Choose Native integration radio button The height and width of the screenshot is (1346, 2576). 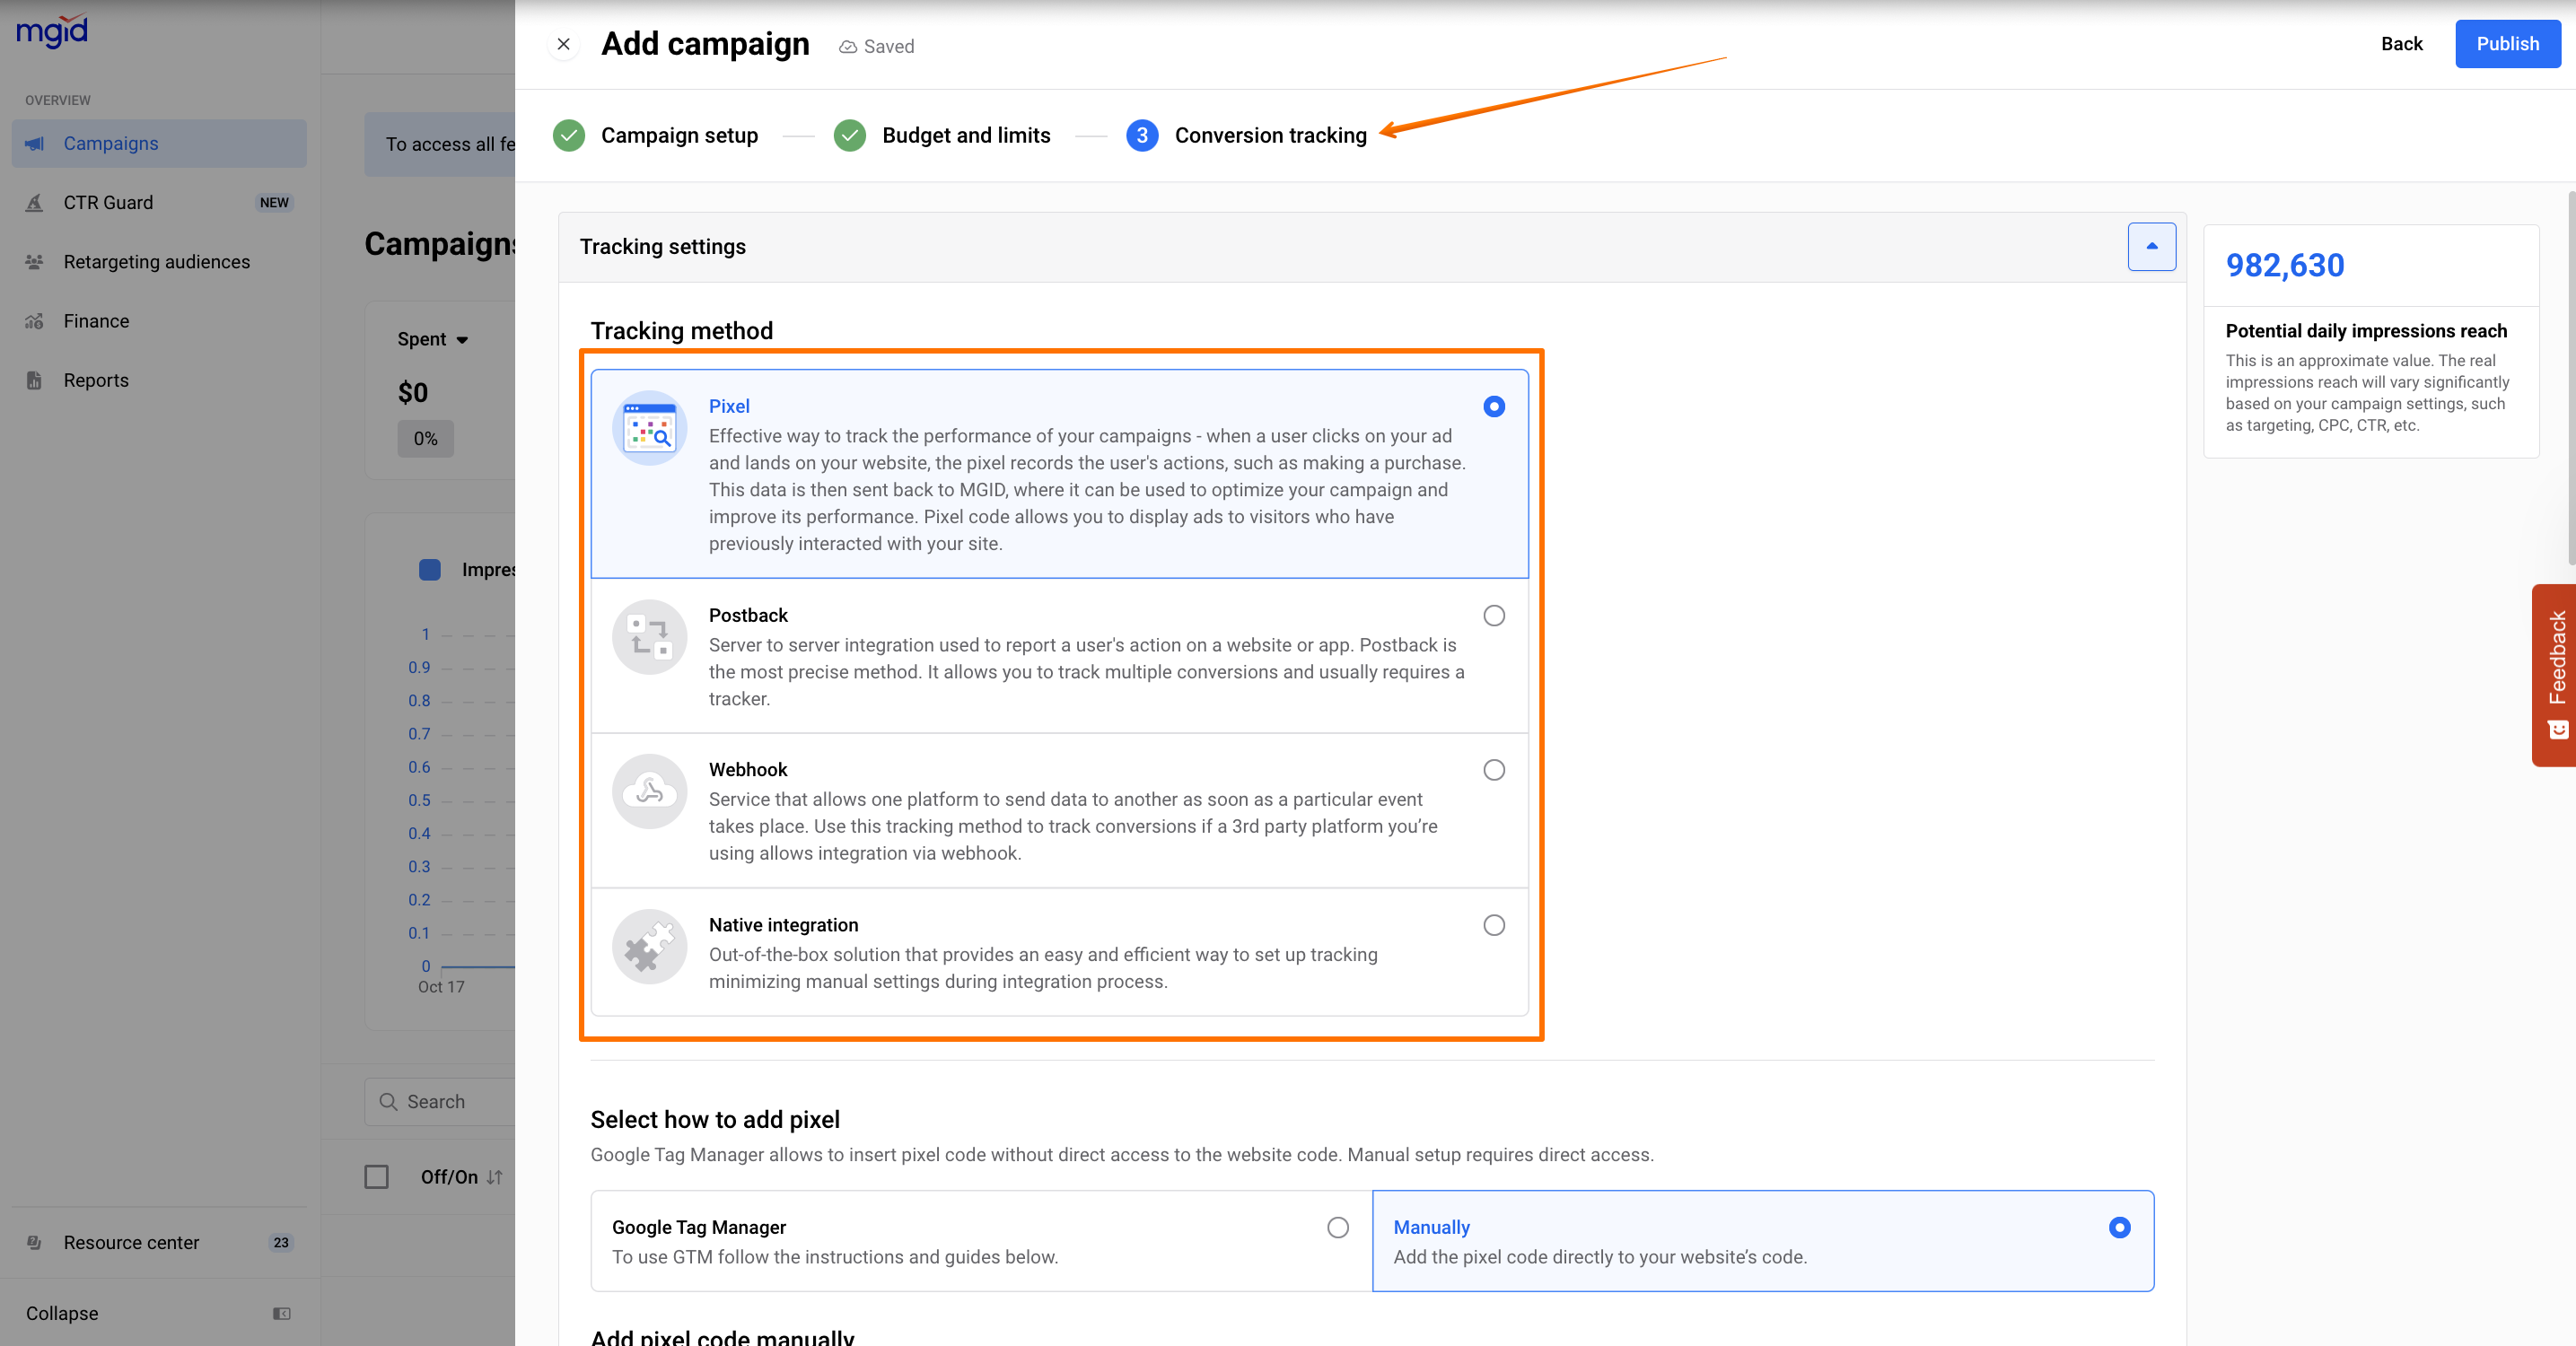(1493, 925)
